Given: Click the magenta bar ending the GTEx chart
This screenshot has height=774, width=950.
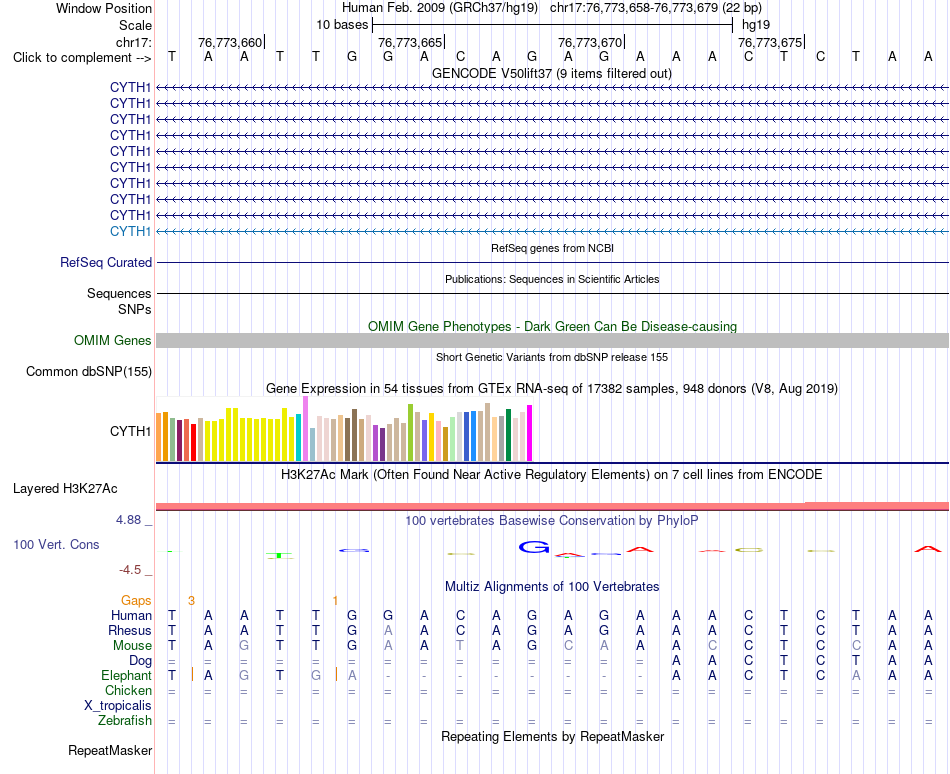Looking at the screenshot, I should point(530,433).
